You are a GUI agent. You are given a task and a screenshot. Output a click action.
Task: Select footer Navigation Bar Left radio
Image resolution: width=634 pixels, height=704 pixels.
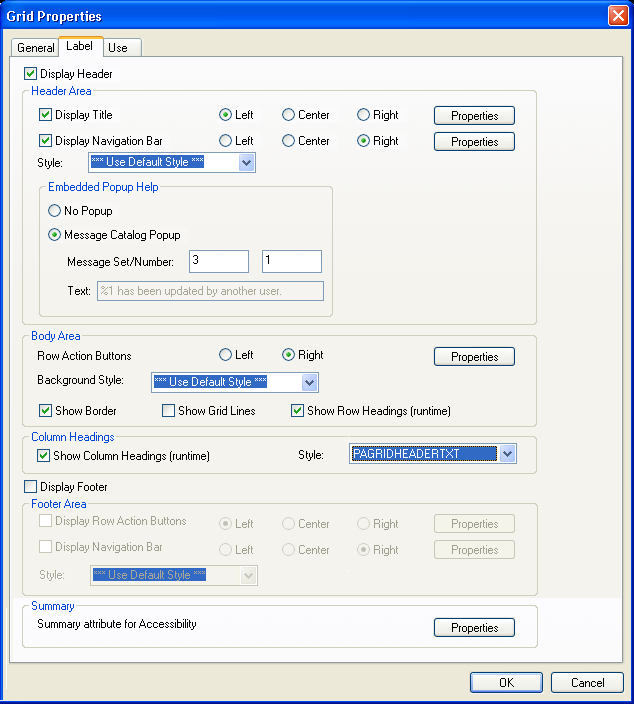[225, 550]
